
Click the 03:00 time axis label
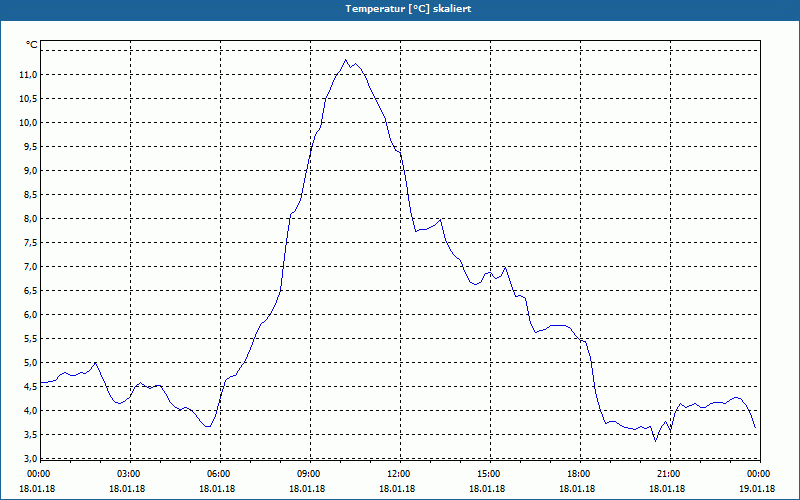(x=130, y=474)
